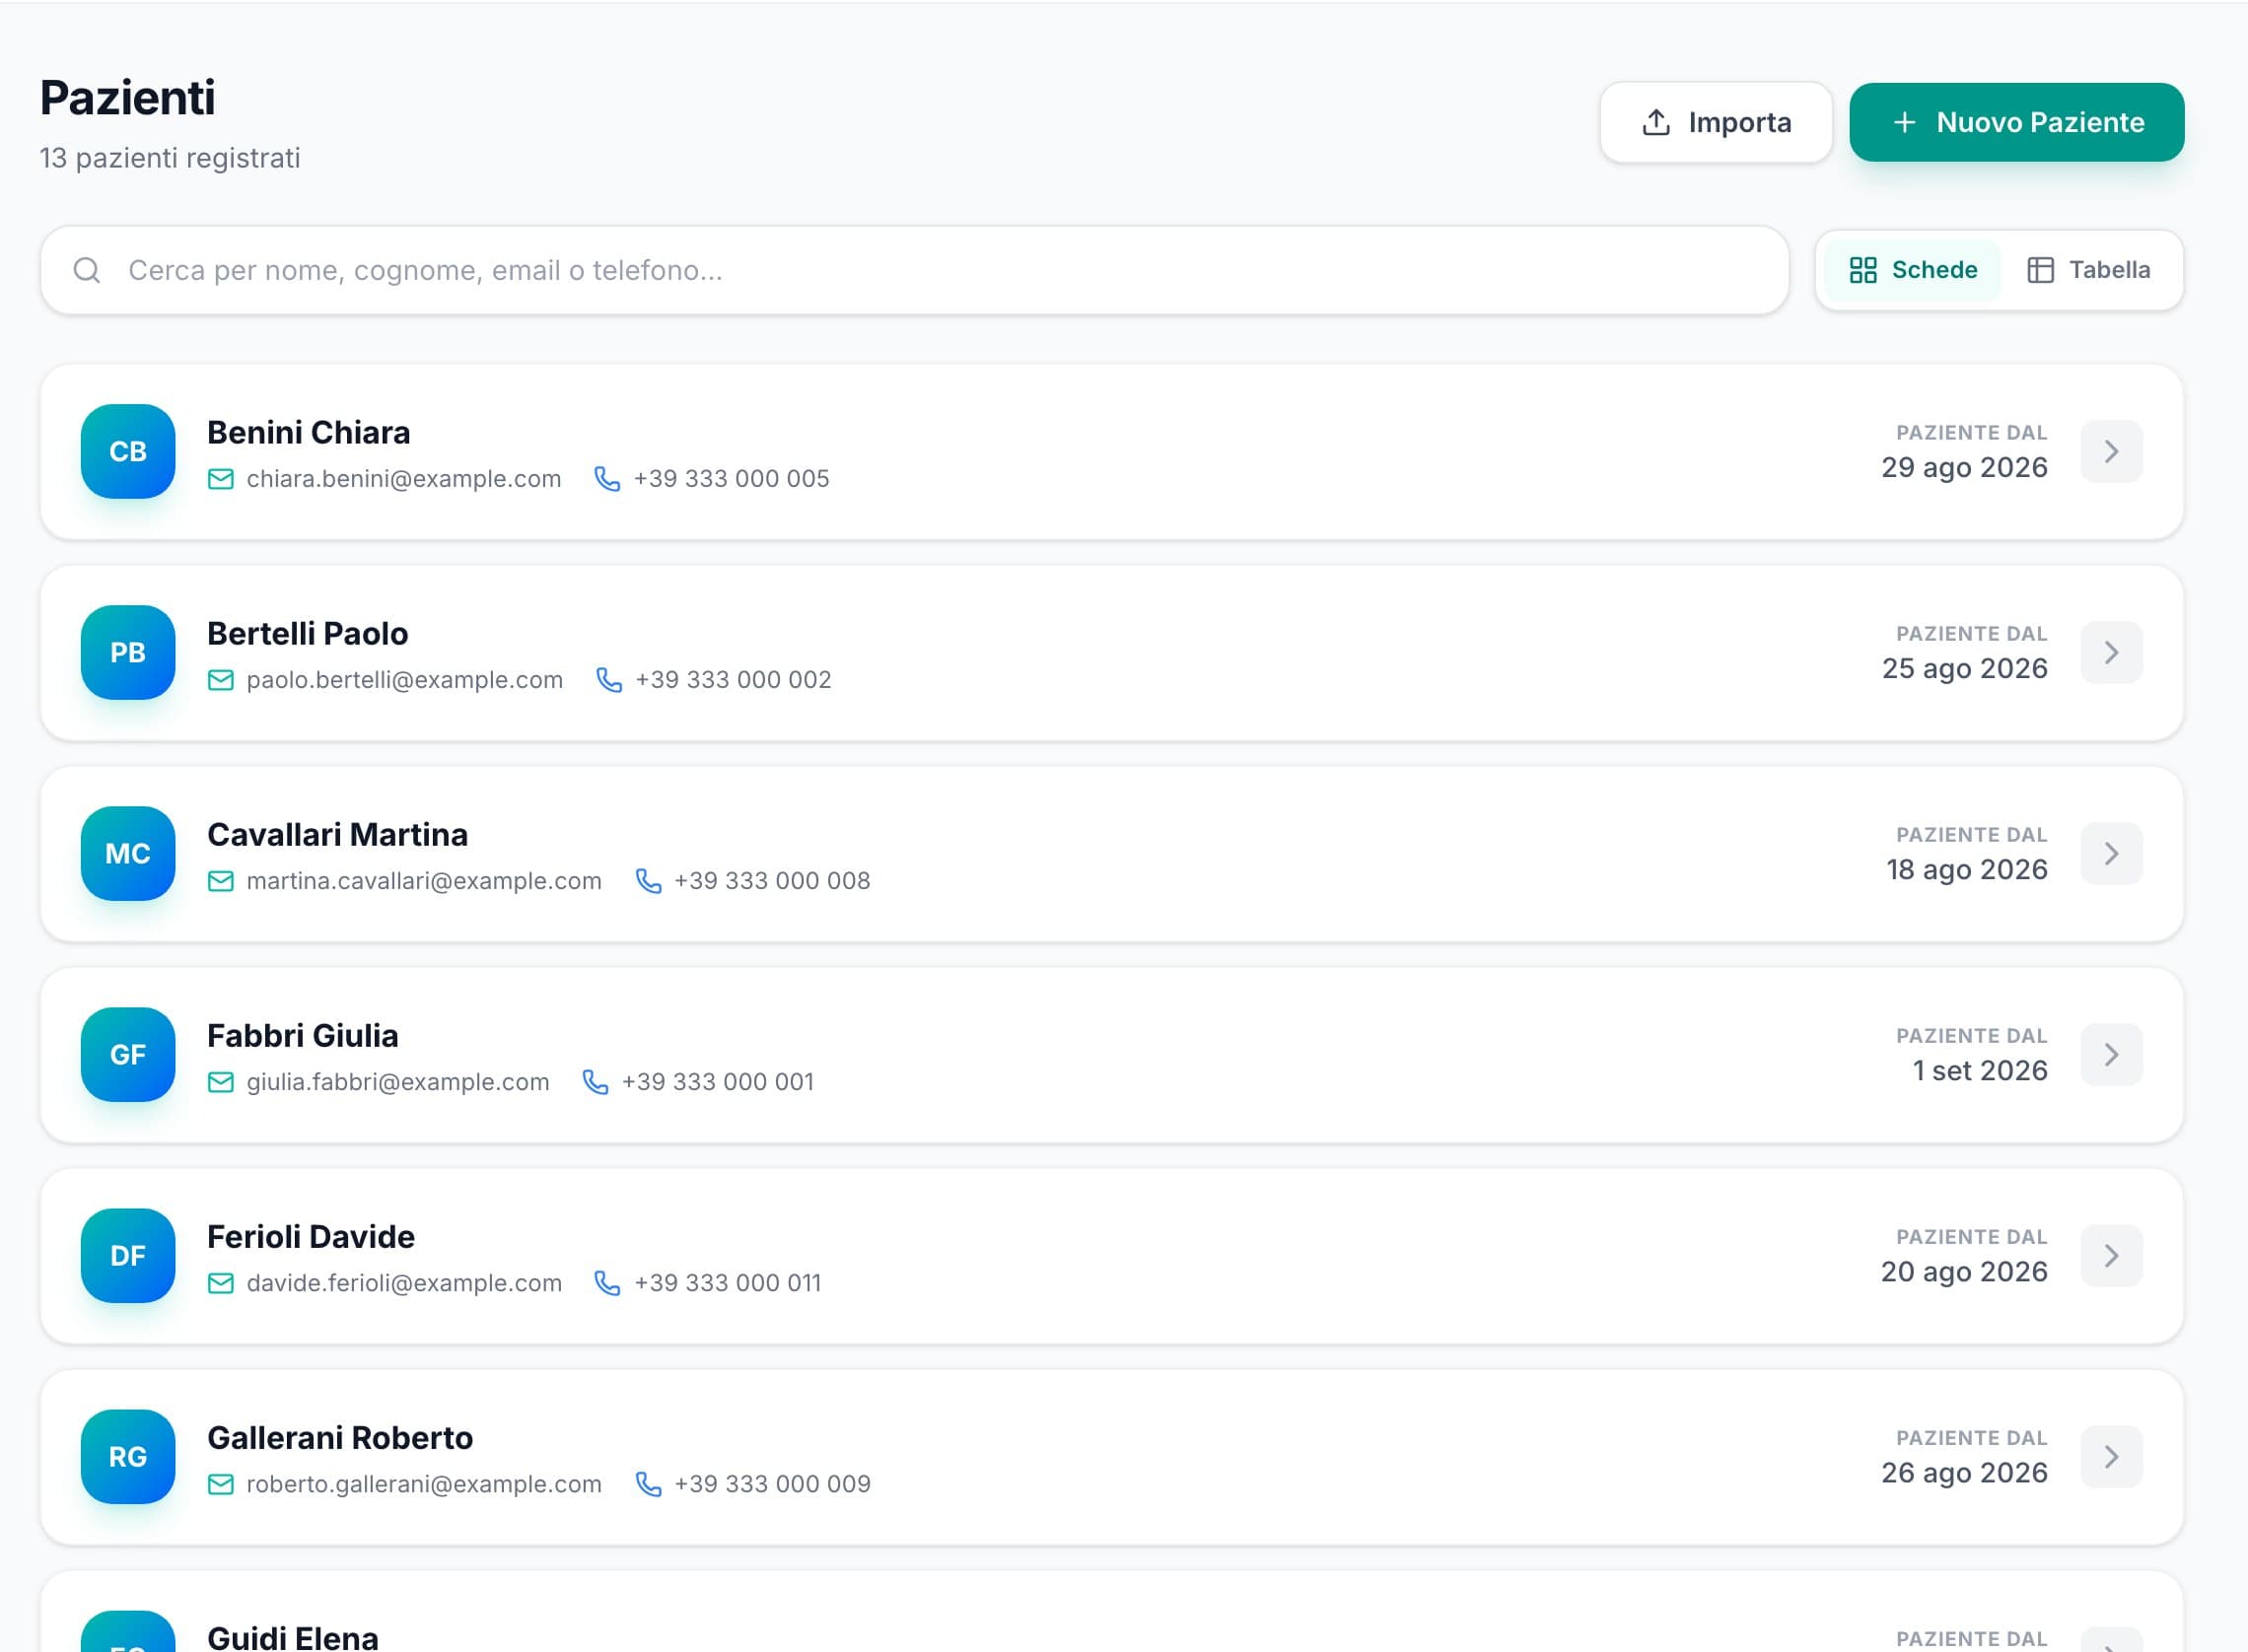Switch to Schede card view

click(x=1912, y=270)
